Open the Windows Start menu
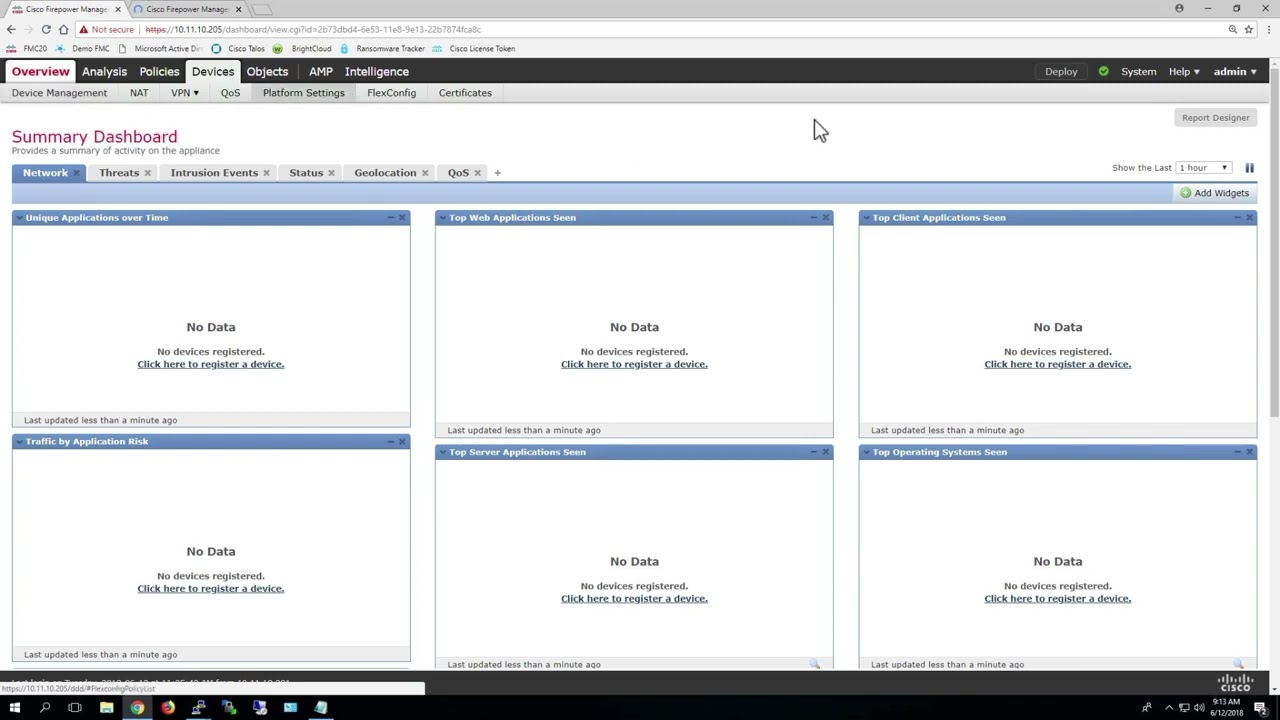 (14, 708)
